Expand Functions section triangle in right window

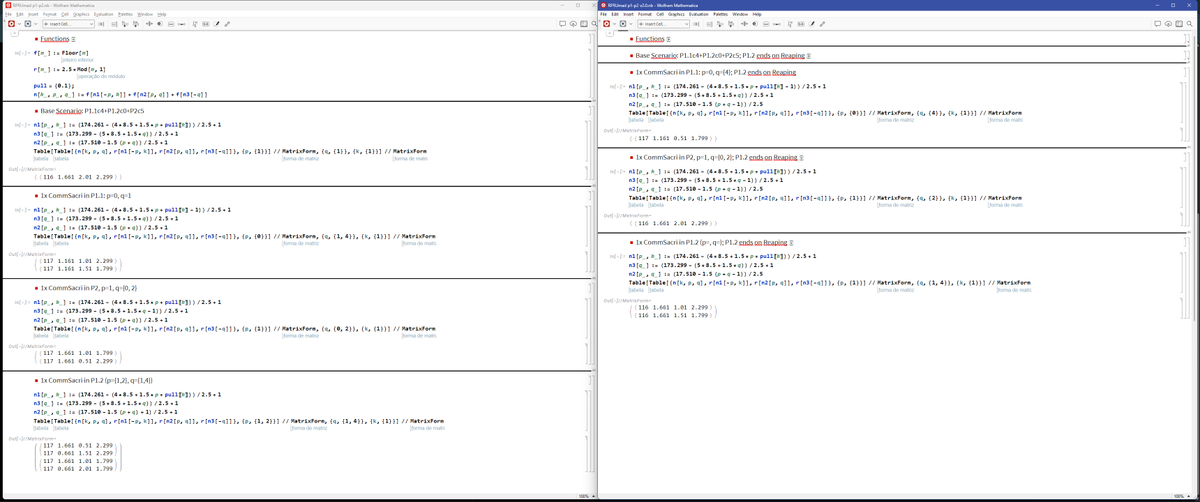click(x=668, y=39)
